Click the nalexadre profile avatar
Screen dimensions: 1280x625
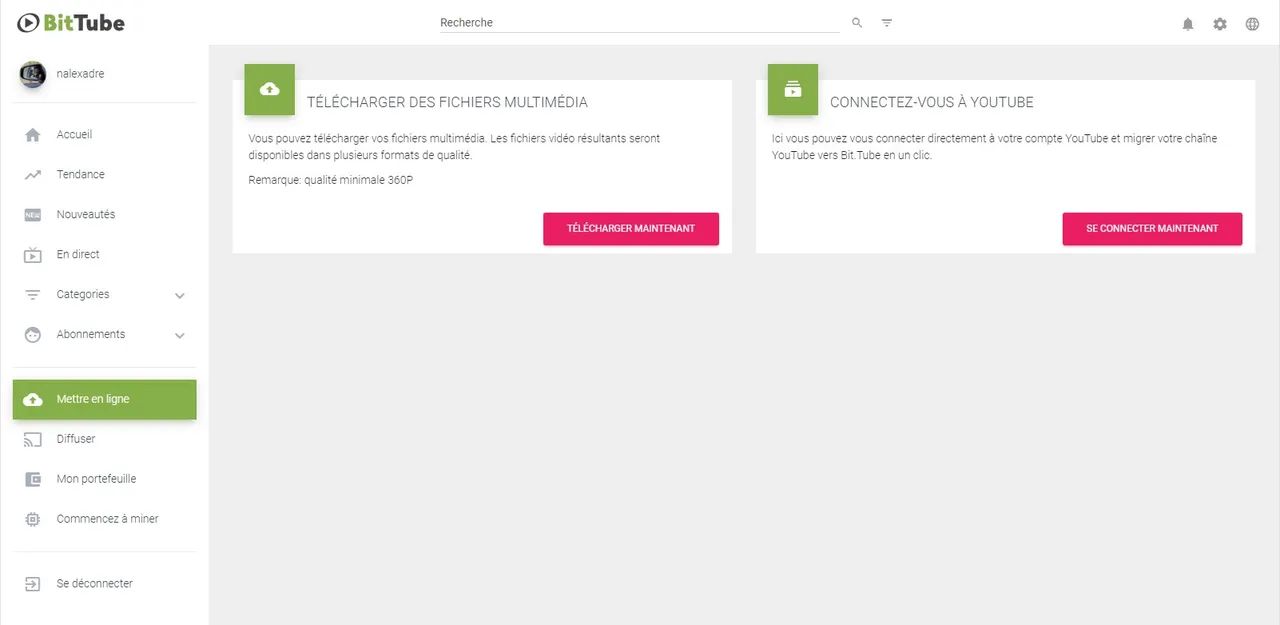33,74
